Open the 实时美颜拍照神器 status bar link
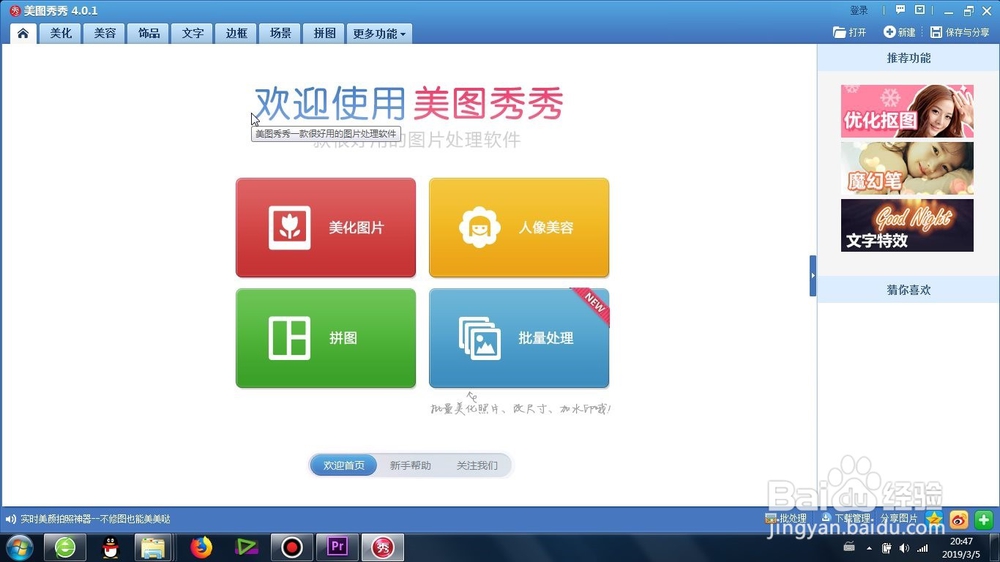The image size is (1000, 562). (95, 519)
